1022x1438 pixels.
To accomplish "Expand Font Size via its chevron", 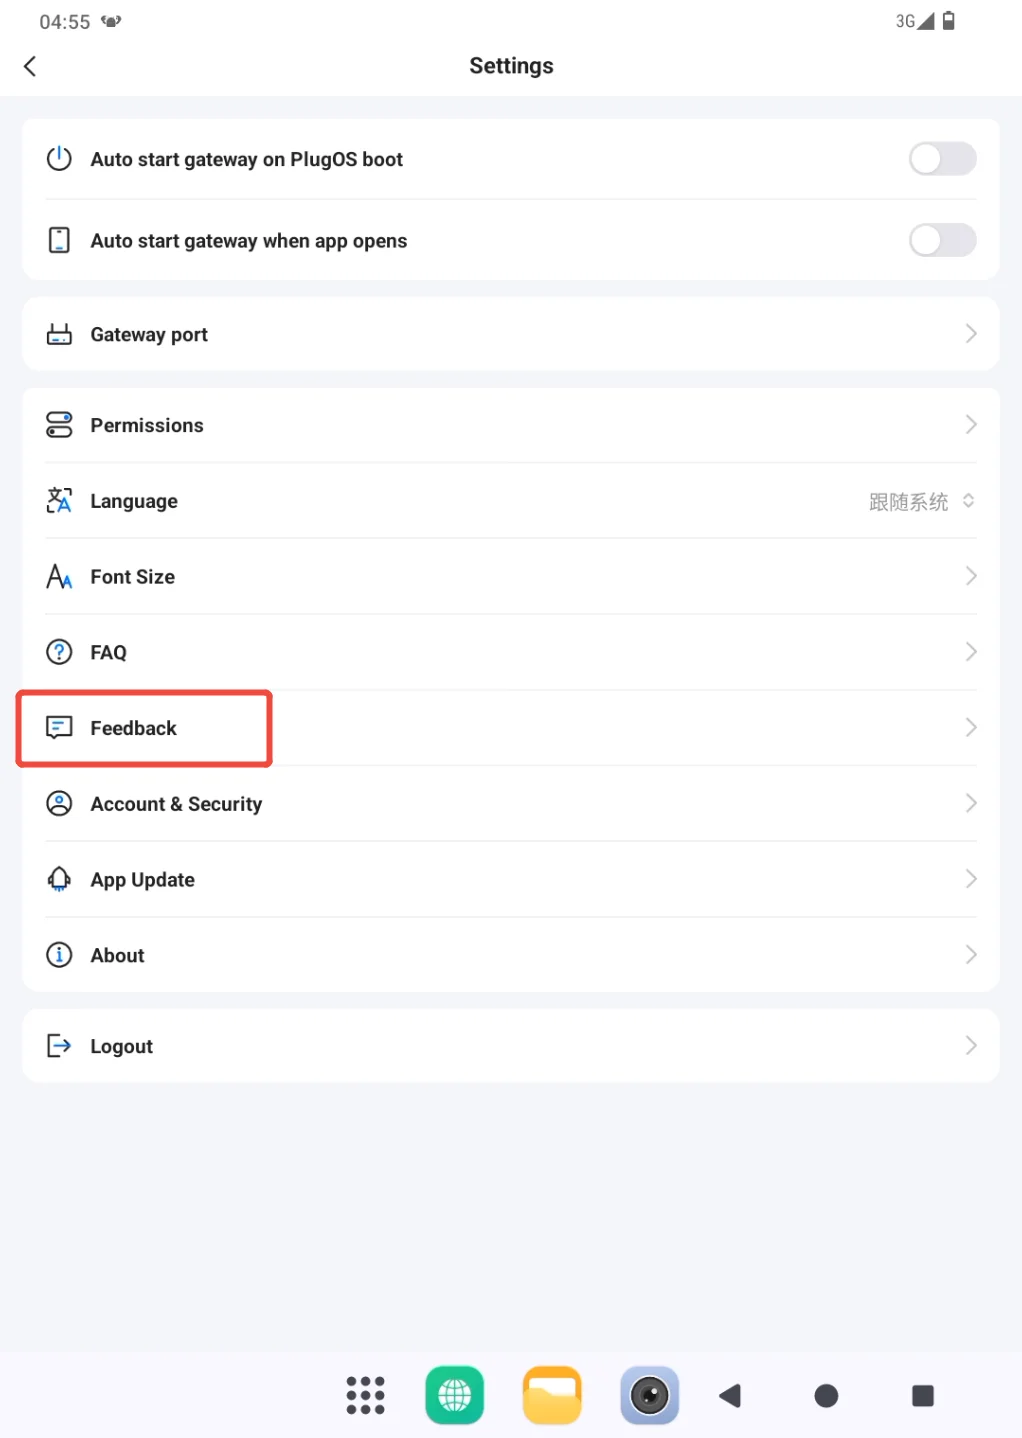I will pos(970,576).
